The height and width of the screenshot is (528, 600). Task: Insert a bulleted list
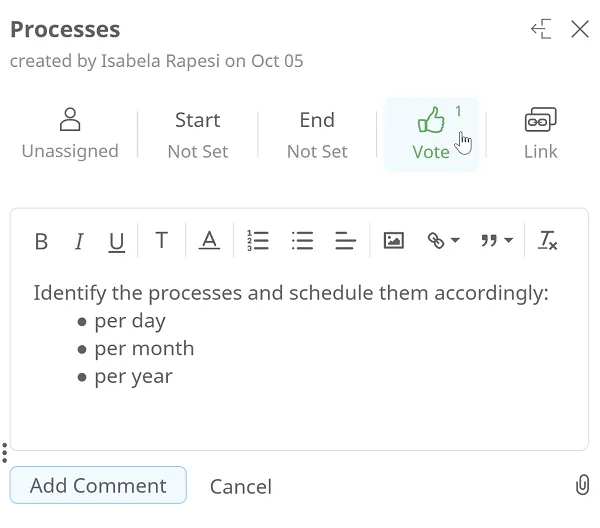tap(302, 241)
